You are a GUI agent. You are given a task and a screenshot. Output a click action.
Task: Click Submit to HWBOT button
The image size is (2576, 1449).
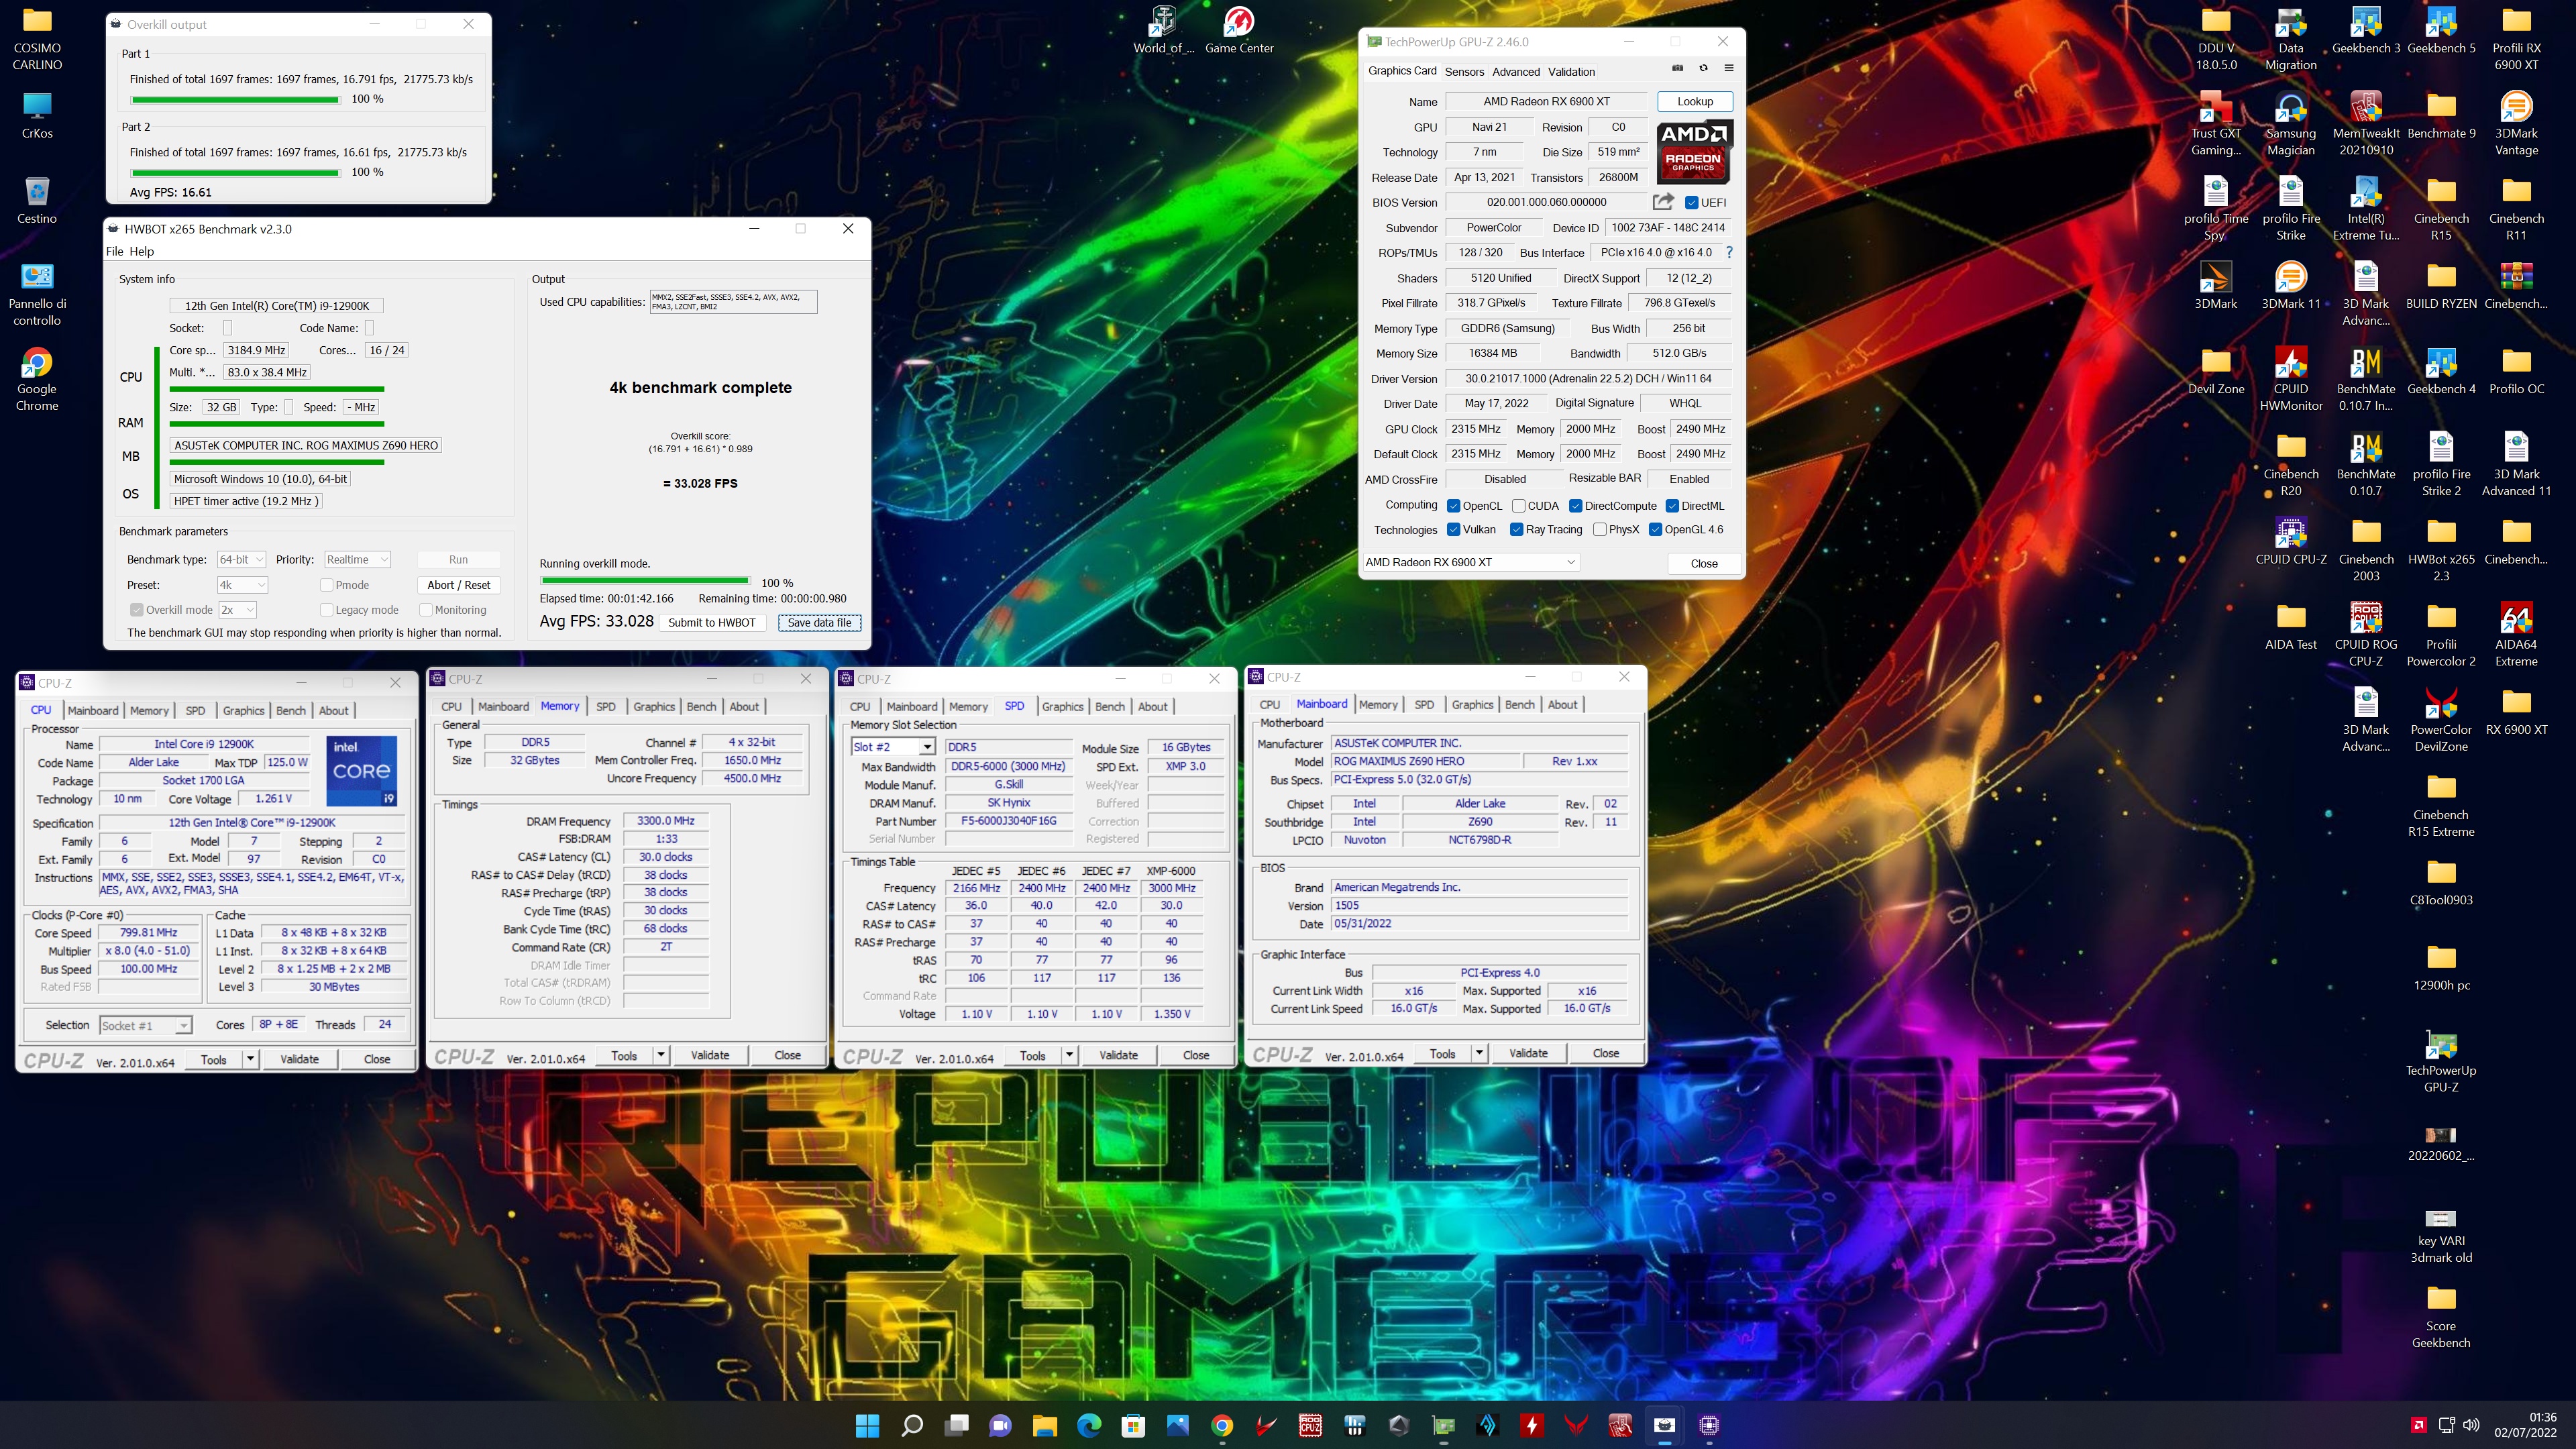(712, 622)
